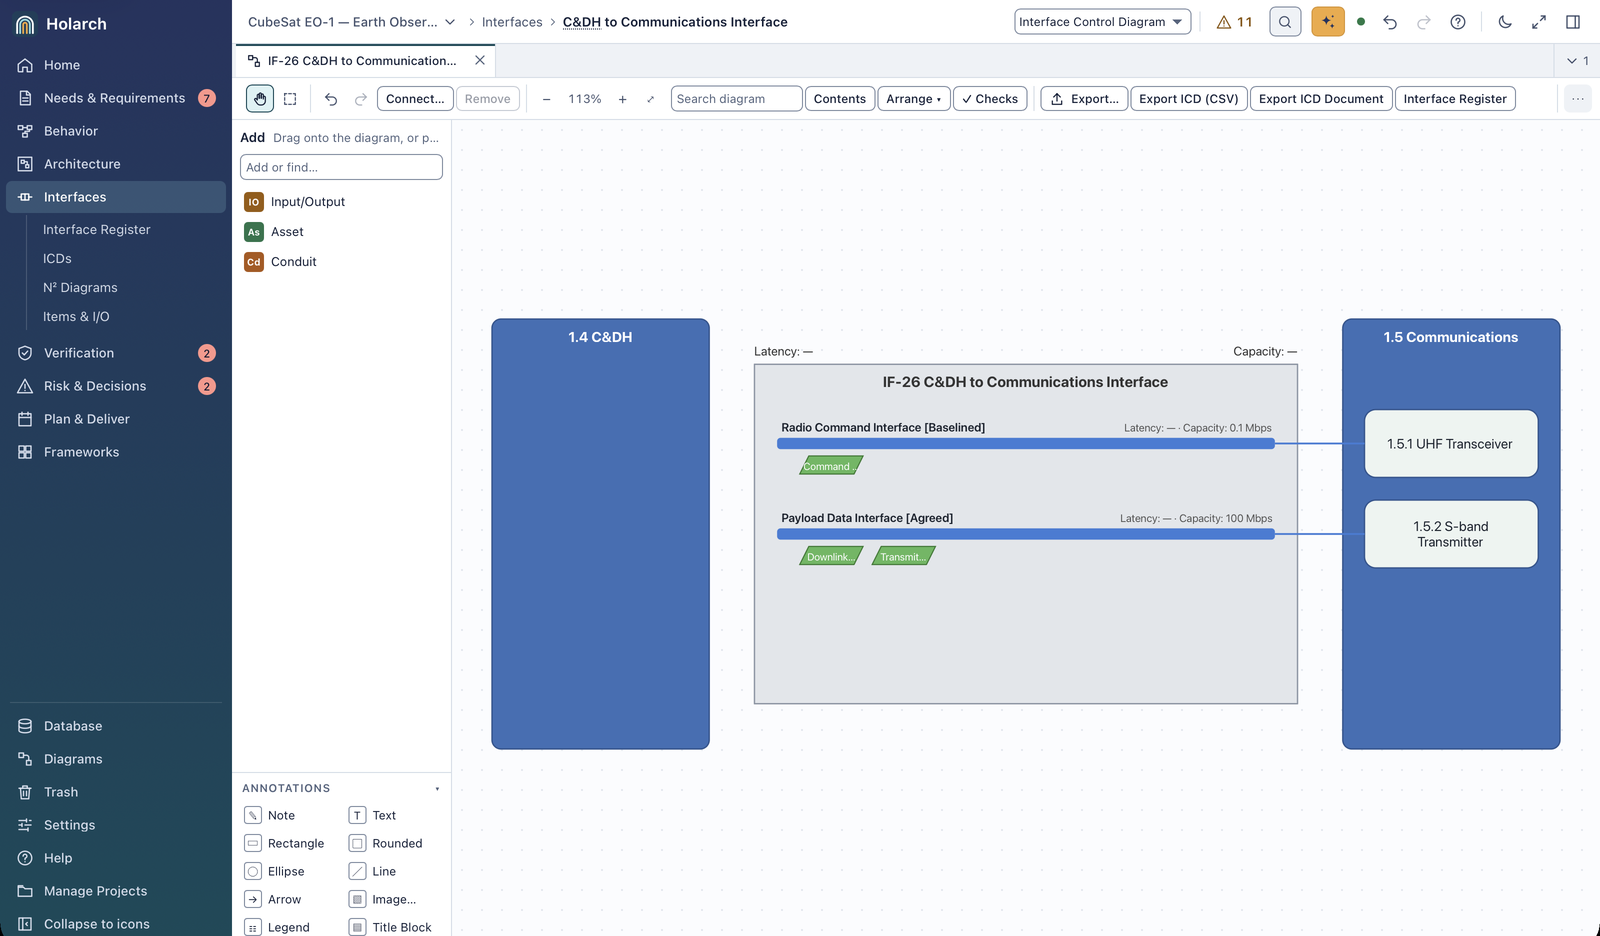Open the AI assistant sparkle button
The width and height of the screenshot is (1600, 936).
tap(1328, 22)
